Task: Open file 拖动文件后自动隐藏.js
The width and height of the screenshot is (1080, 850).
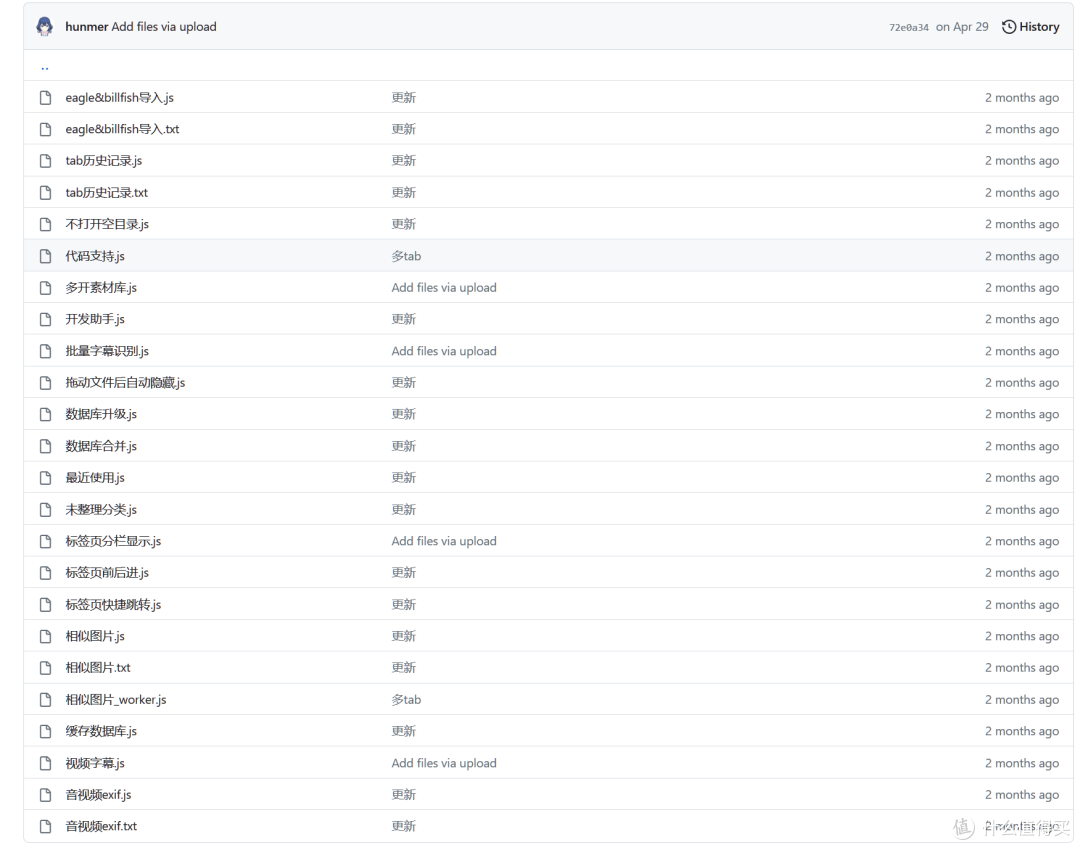Action: (x=125, y=383)
